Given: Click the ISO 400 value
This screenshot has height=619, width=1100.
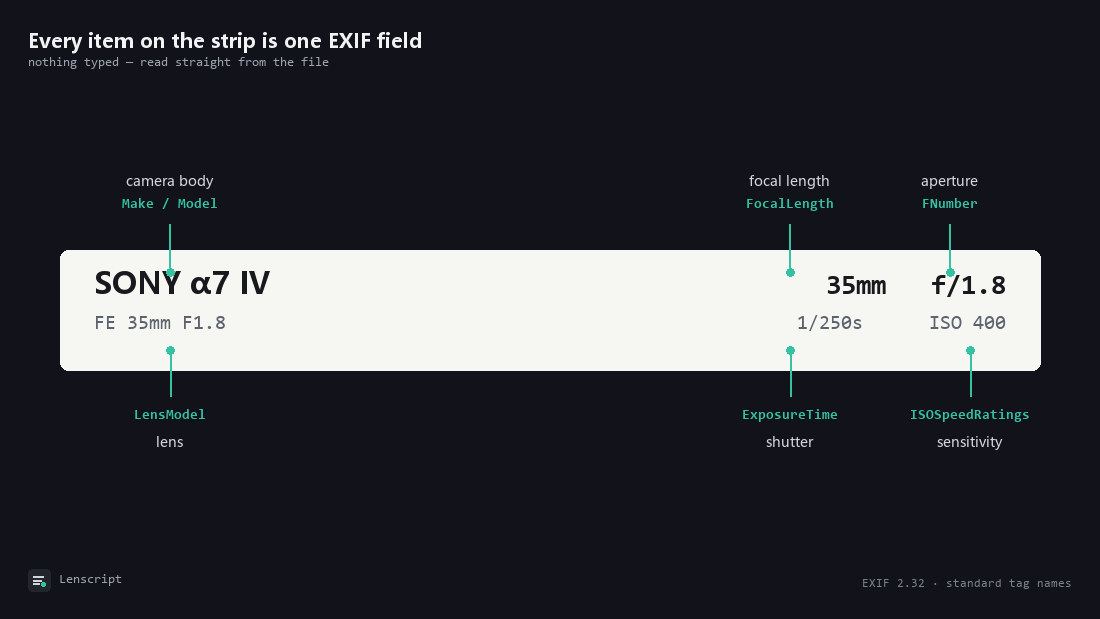Looking at the screenshot, I should (x=967, y=323).
